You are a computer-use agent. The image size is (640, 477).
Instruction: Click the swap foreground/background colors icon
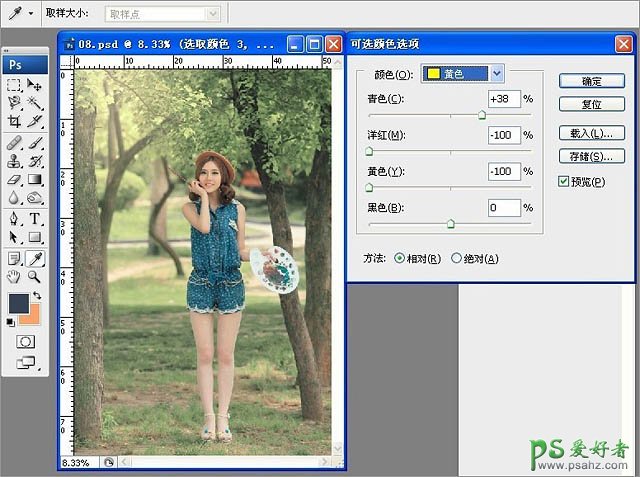(x=37, y=296)
